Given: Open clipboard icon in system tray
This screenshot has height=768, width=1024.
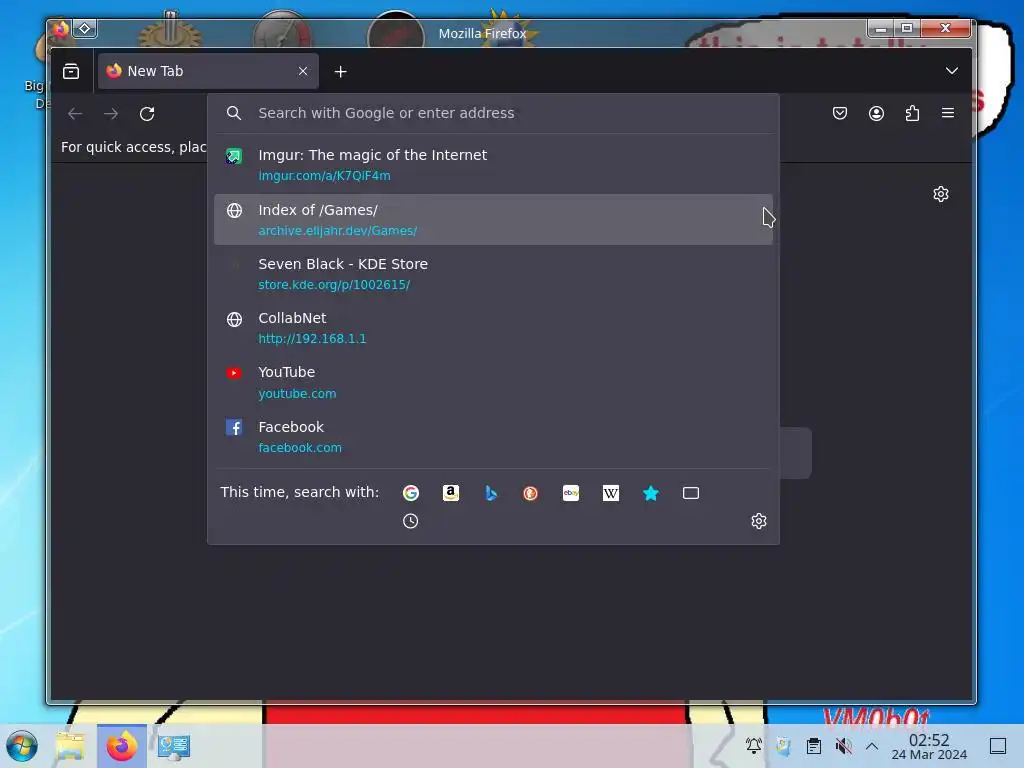Looking at the screenshot, I should pyautogui.click(x=814, y=746).
